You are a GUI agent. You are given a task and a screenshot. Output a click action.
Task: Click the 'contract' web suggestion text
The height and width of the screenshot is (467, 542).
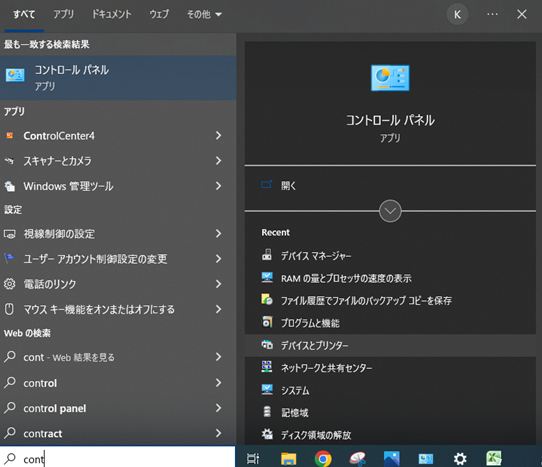coord(43,433)
